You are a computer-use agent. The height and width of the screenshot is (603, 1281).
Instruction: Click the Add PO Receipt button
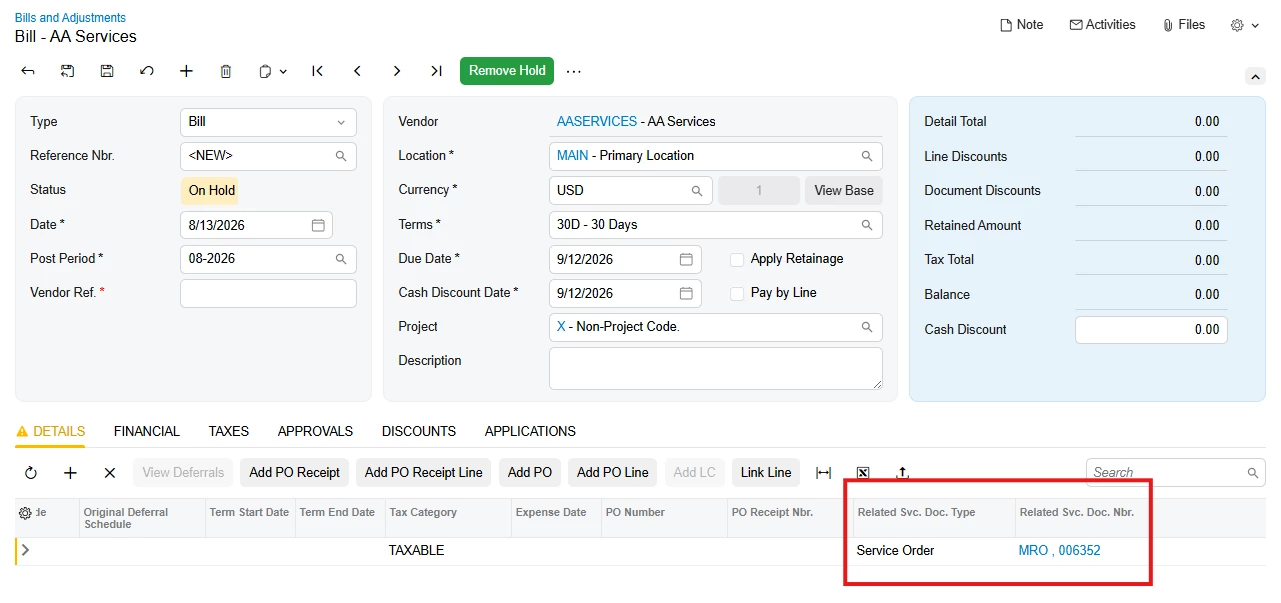point(295,473)
